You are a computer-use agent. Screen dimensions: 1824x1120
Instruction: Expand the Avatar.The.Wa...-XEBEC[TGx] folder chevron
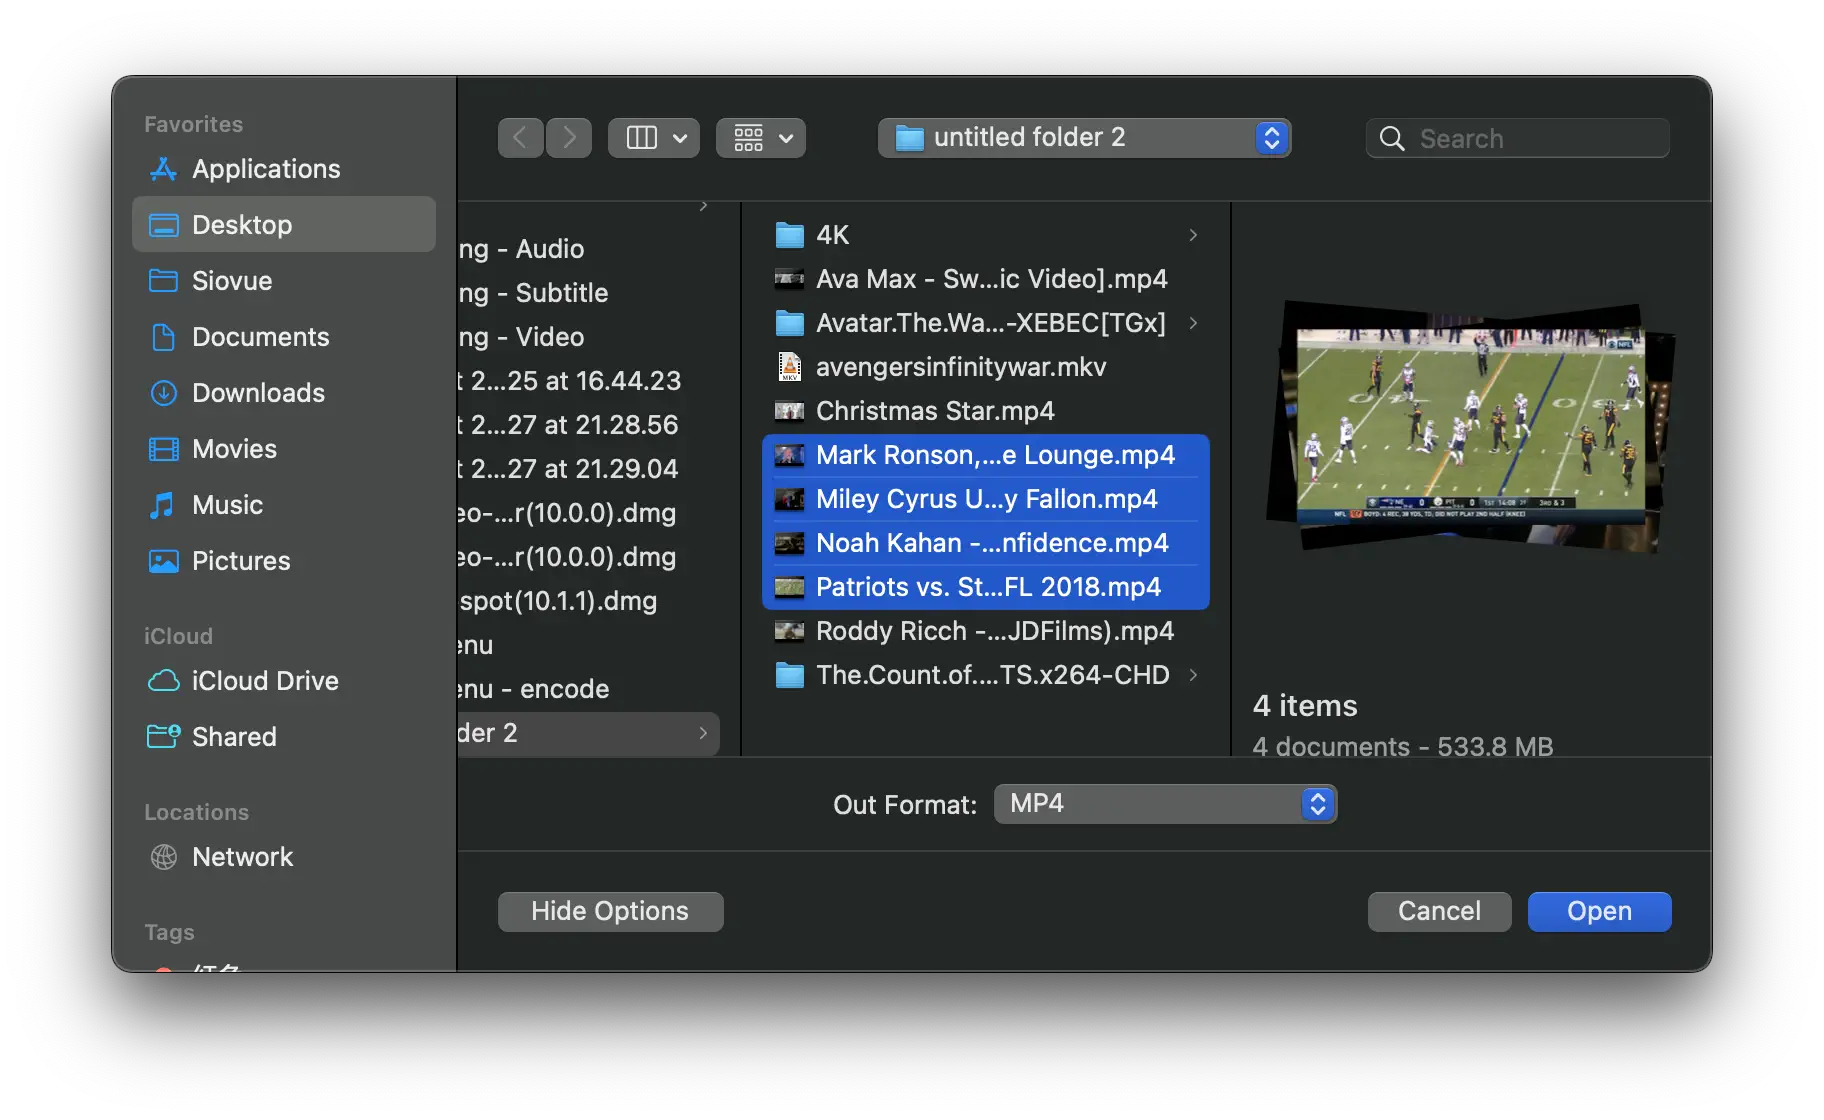click(x=1193, y=323)
